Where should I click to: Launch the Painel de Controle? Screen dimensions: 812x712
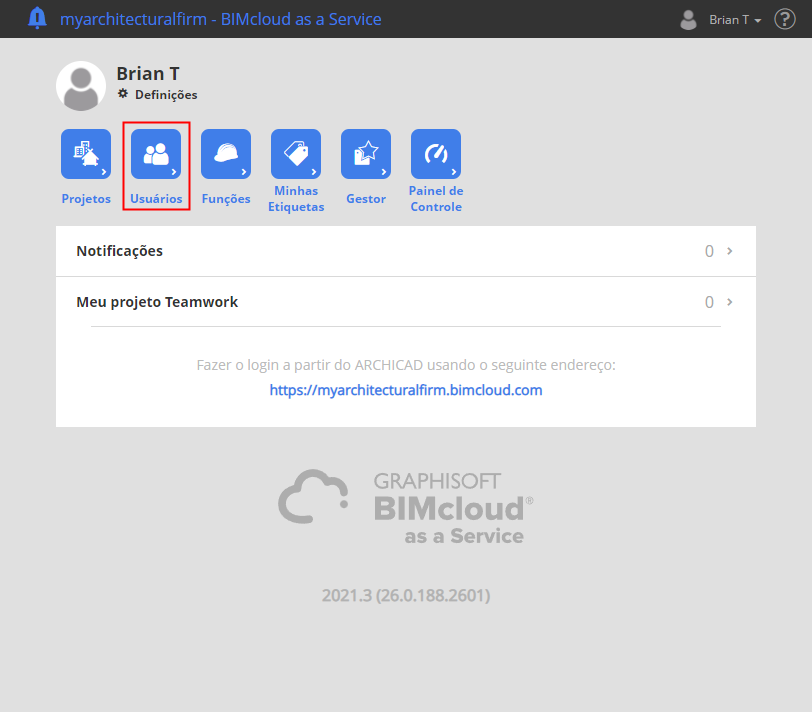coord(435,154)
